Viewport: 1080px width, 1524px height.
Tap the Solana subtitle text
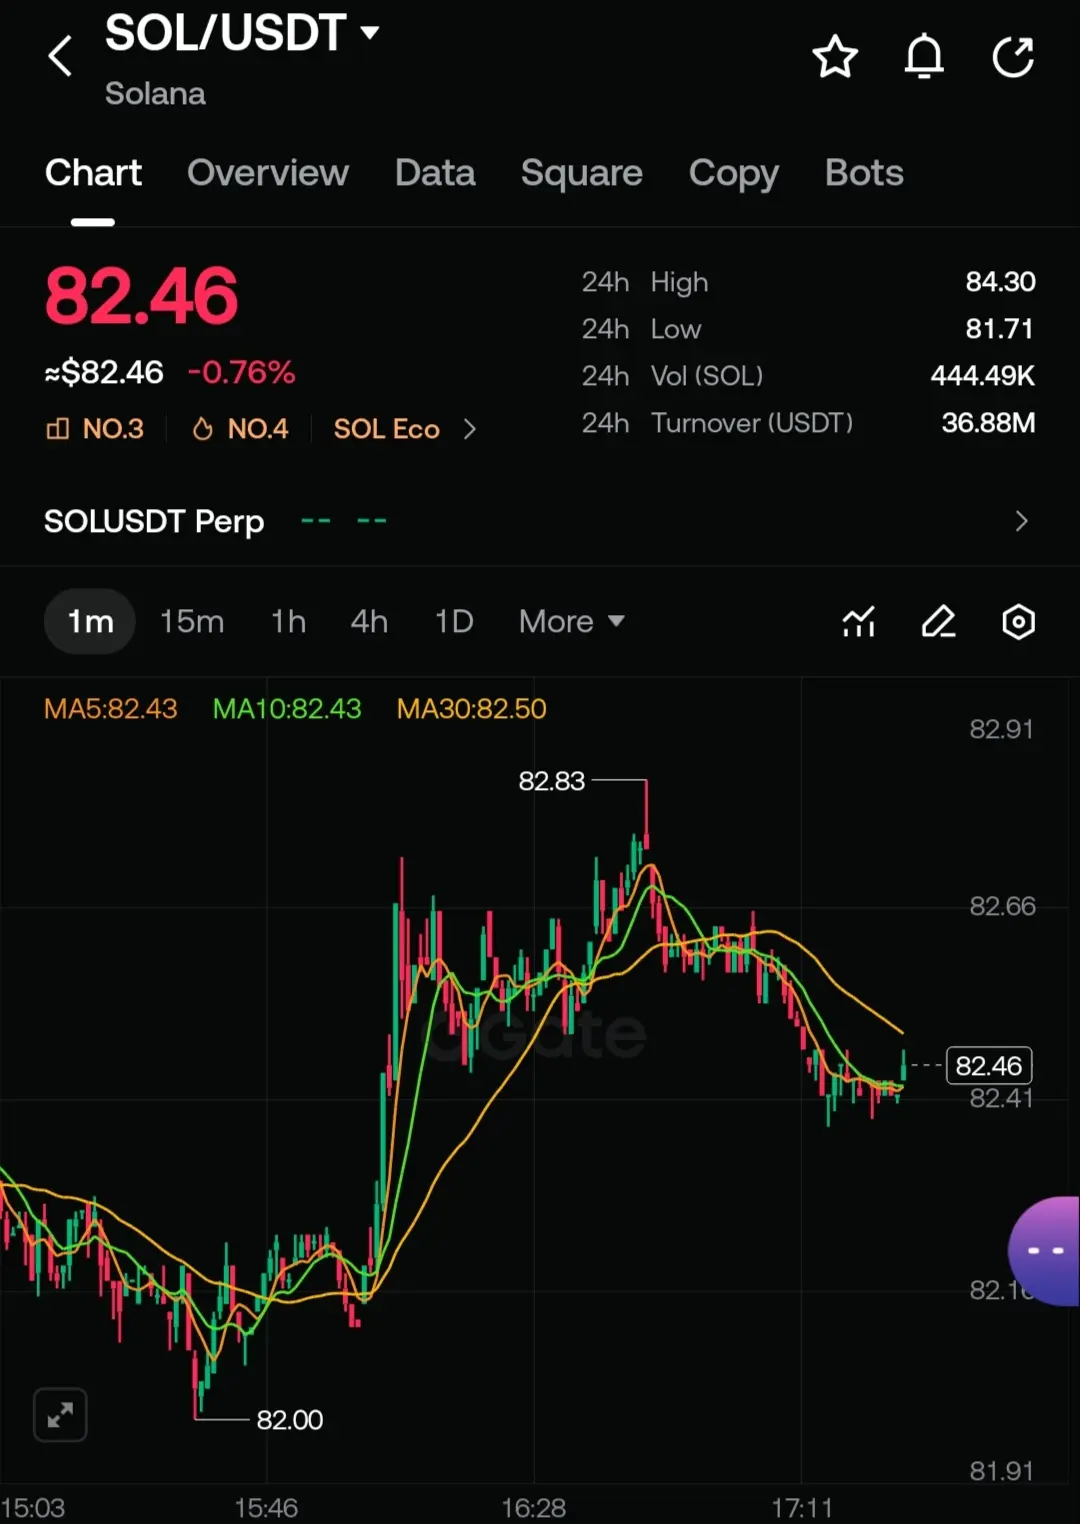pos(155,94)
